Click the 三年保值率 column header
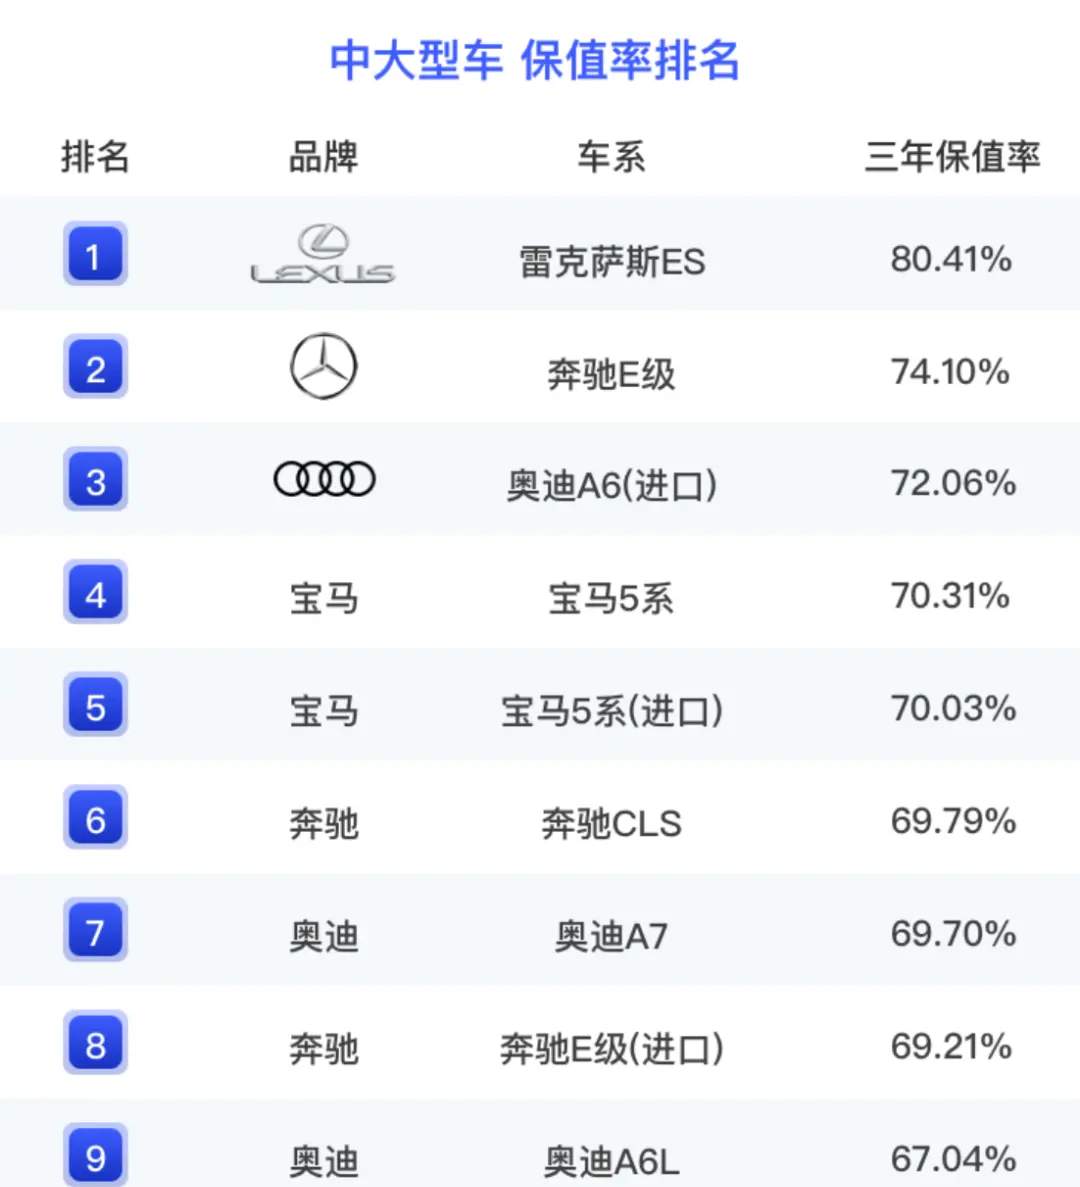The width and height of the screenshot is (1080, 1187). (x=952, y=157)
